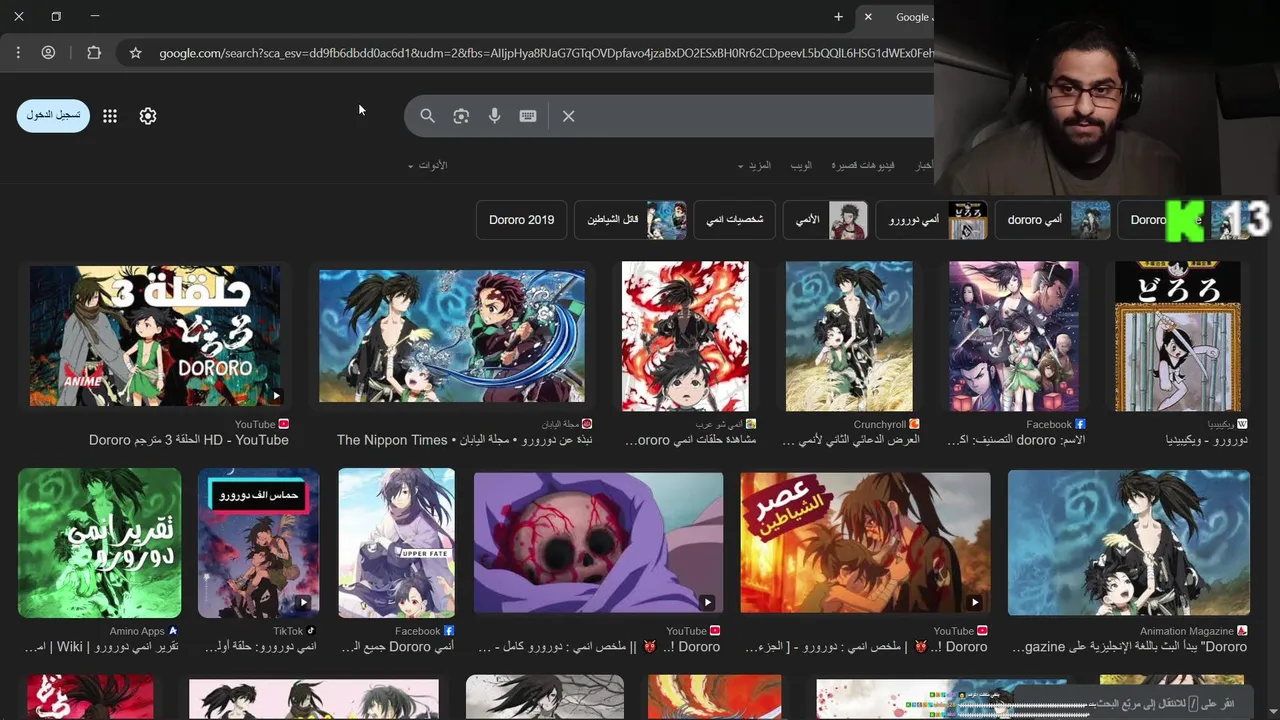Click the "Dororo" يبدأ البث باللغة الإنجليزية title
Screen dimensions: 1280x720
[1130, 647]
